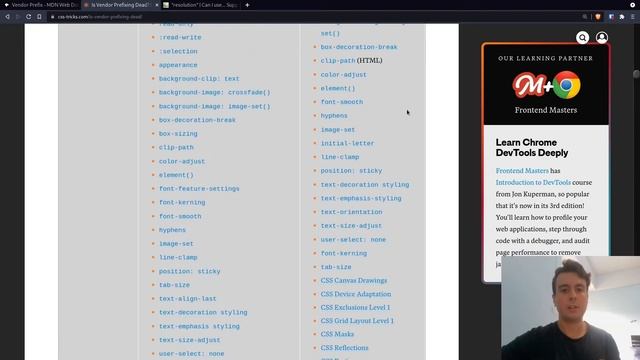
Task: Click the Frontend Masters M+ Chrome logo
Action: click(x=546, y=85)
